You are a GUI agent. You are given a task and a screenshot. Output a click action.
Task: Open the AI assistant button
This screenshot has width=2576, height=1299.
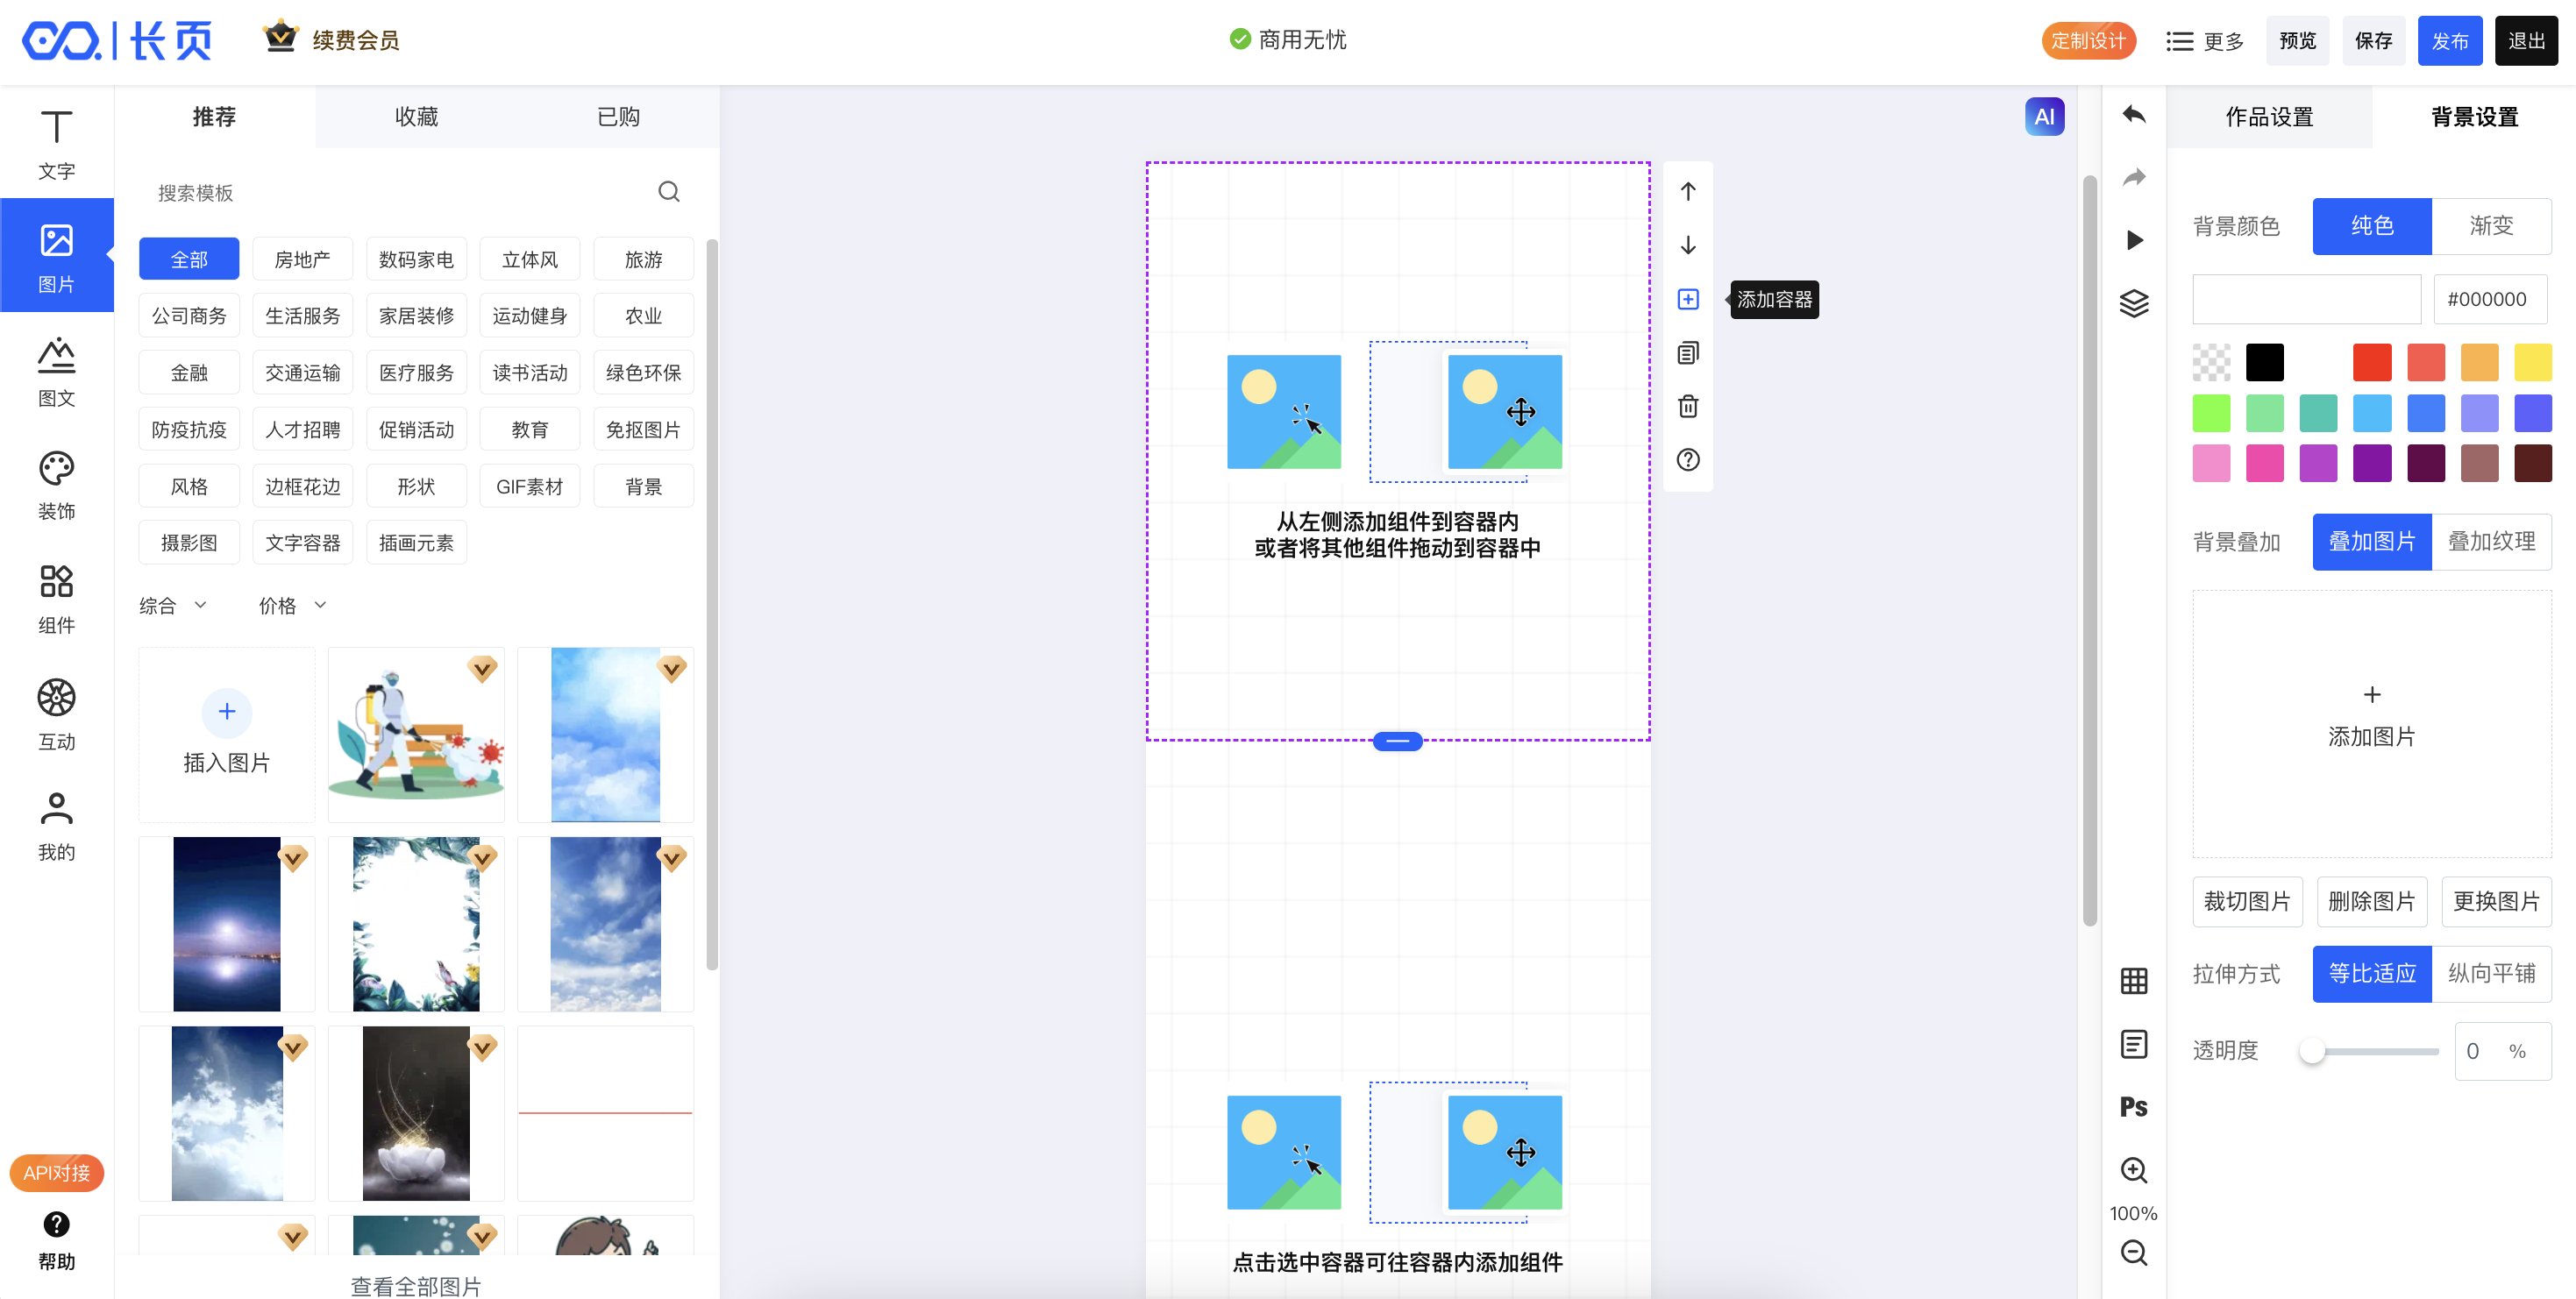click(x=2043, y=116)
